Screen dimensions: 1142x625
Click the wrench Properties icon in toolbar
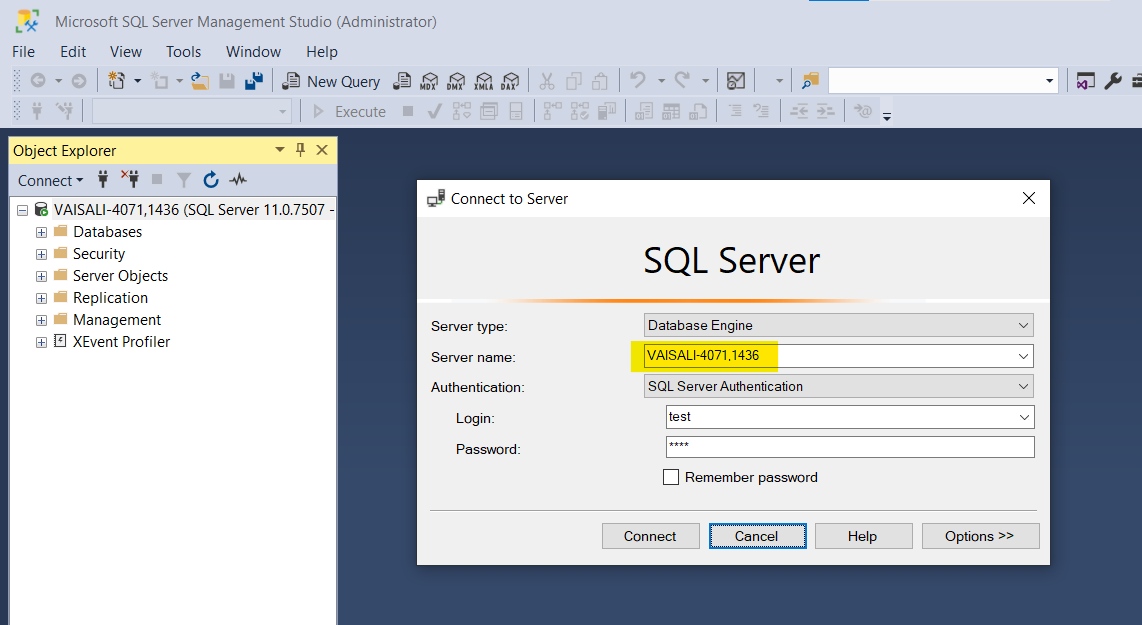[1112, 81]
